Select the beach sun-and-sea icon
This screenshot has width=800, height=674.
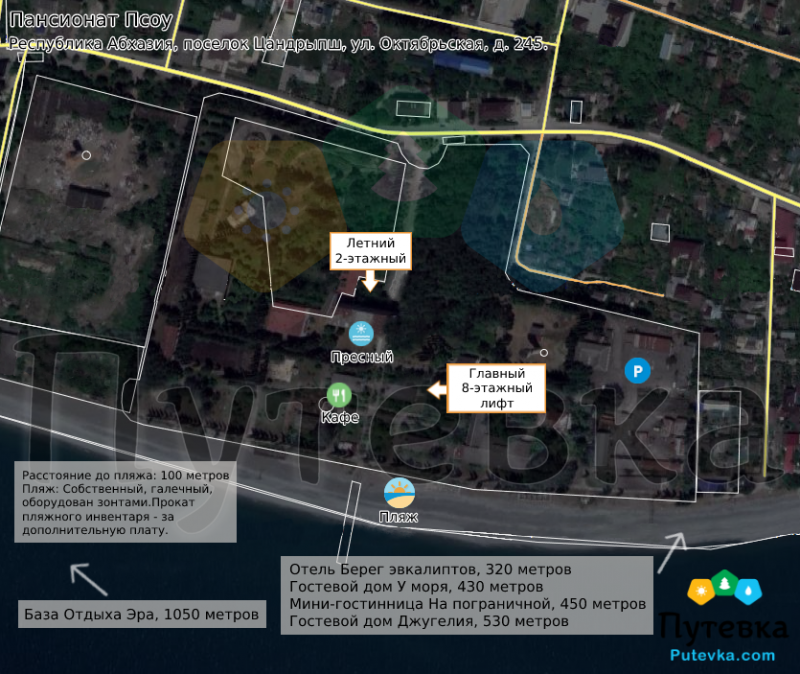(399, 492)
